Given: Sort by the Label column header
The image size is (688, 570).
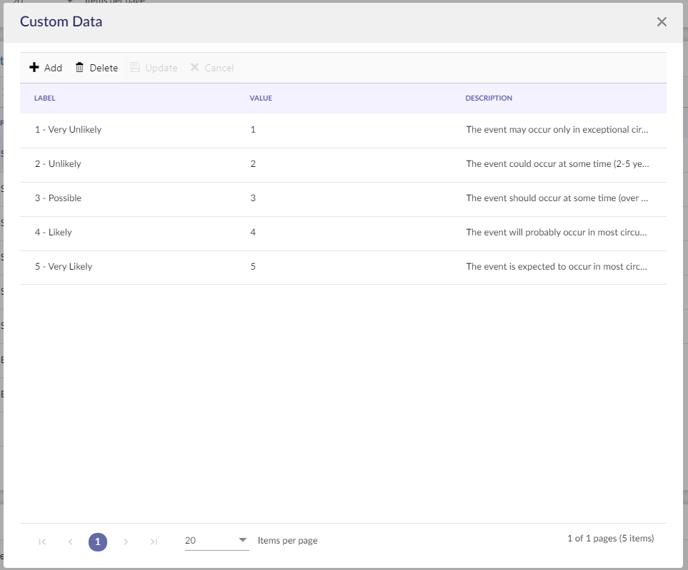Looking at the screenshot, I should pos(45,98).
